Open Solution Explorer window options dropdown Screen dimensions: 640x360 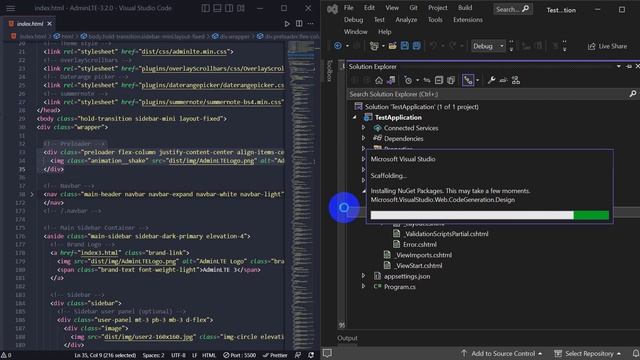(x=619, y=66)
